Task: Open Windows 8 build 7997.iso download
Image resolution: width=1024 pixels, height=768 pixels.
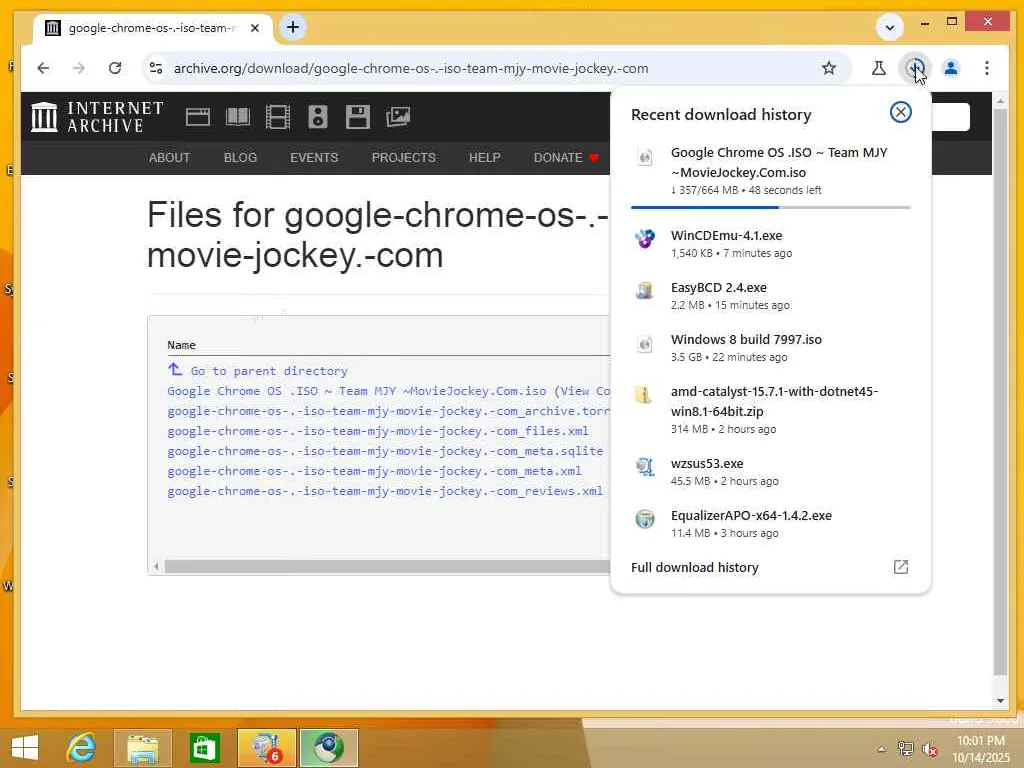Action: (x=771, y=347)
